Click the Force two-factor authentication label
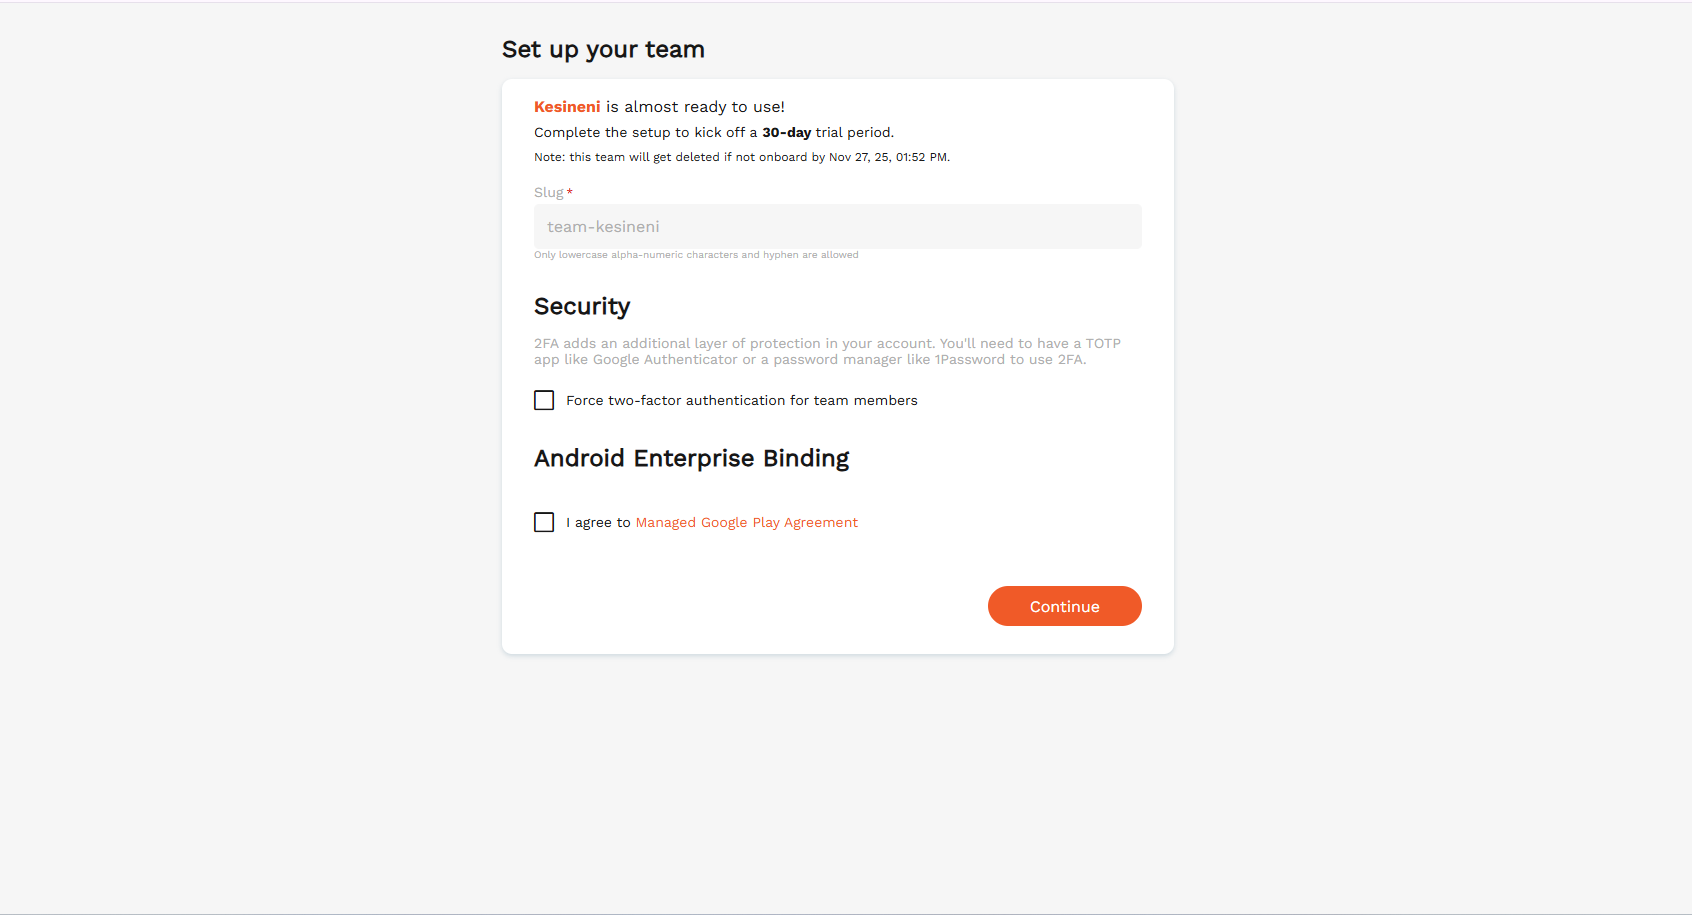This screenshot has height=915, width=1692. tap(741, 400)
